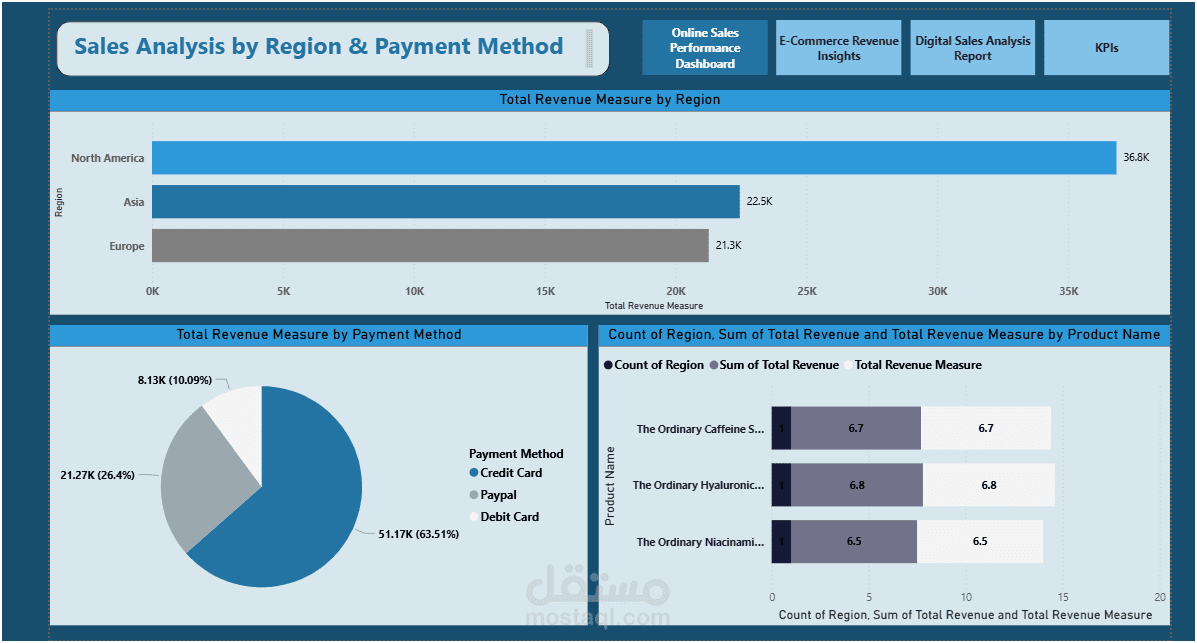This screenshot has height=643, width=1197.
Task: Click the 21.3K data label
Action: click(x=728, y=246)
